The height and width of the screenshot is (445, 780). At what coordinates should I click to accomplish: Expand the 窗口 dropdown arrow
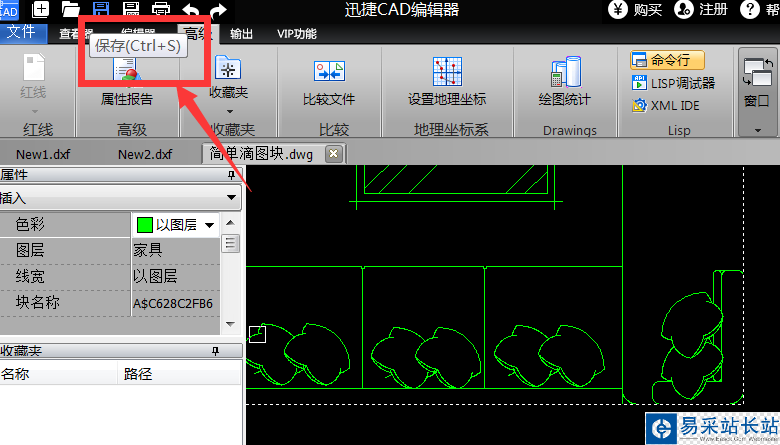[758, 130]
